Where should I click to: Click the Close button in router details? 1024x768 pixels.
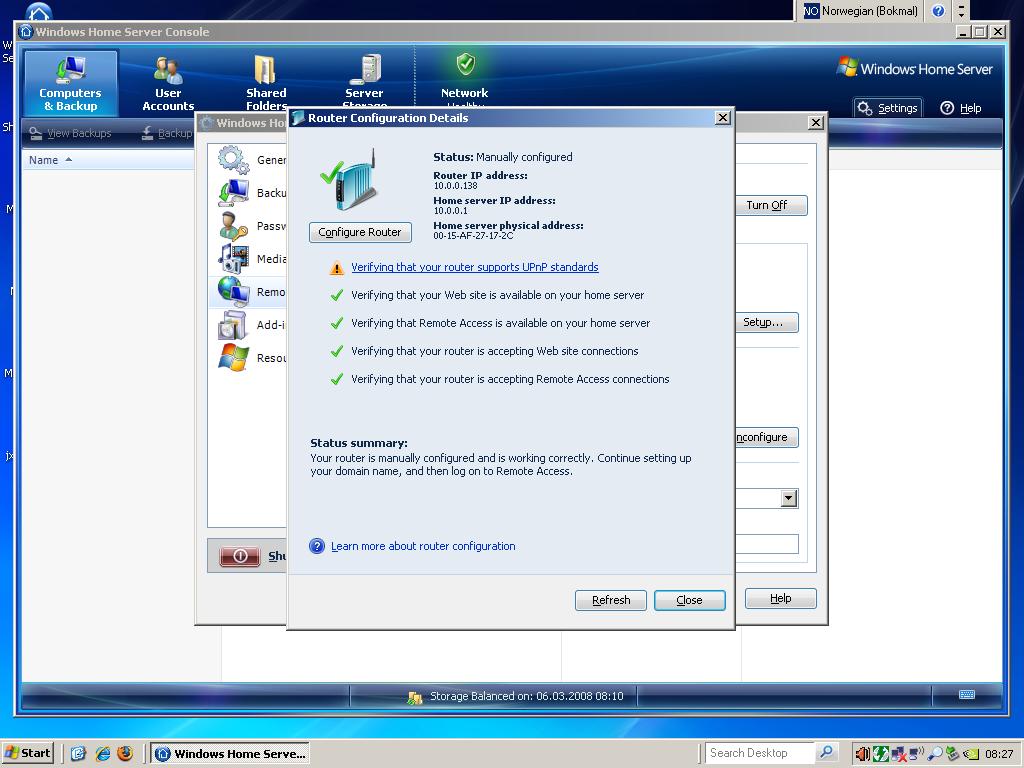(x=690, y=600)
